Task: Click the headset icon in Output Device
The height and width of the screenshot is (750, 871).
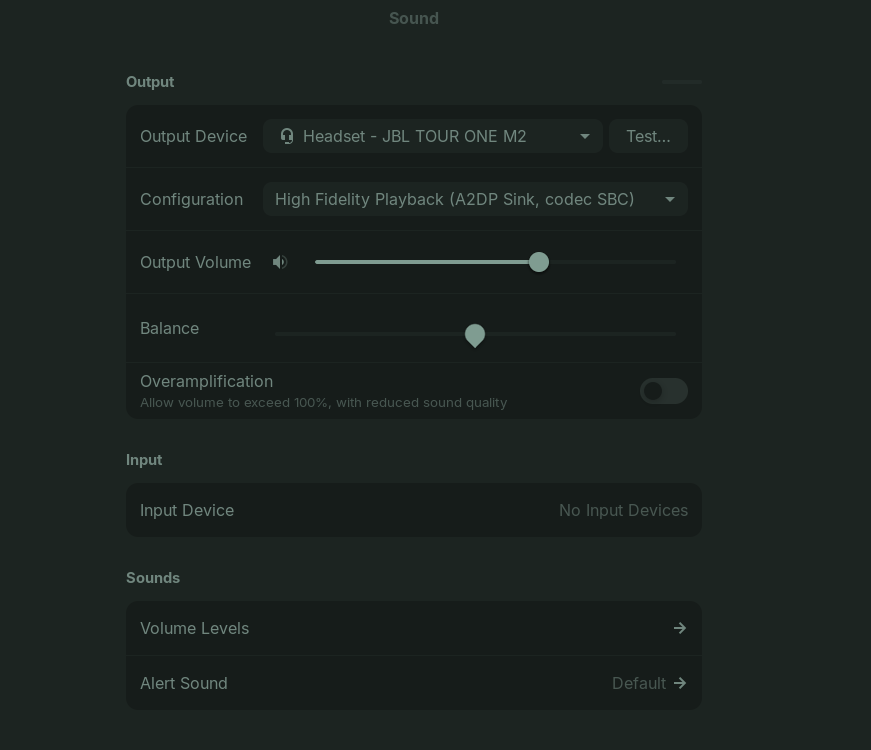Action: coord(287,136)
